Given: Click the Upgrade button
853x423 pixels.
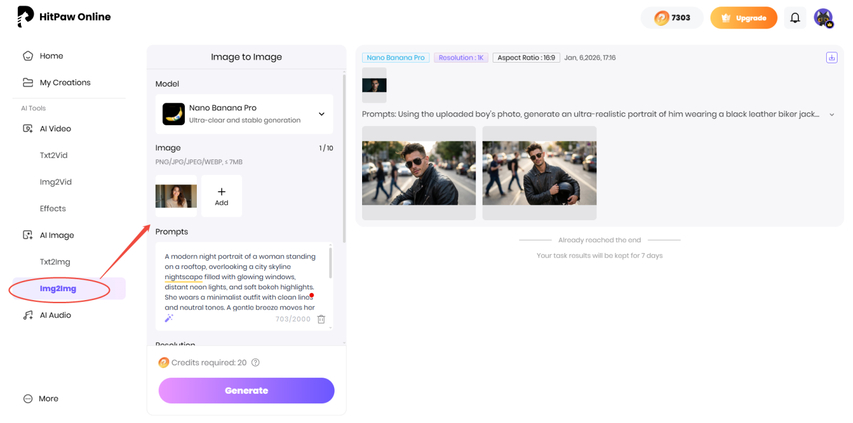Looking at the screenshot, I should [743, 18].
